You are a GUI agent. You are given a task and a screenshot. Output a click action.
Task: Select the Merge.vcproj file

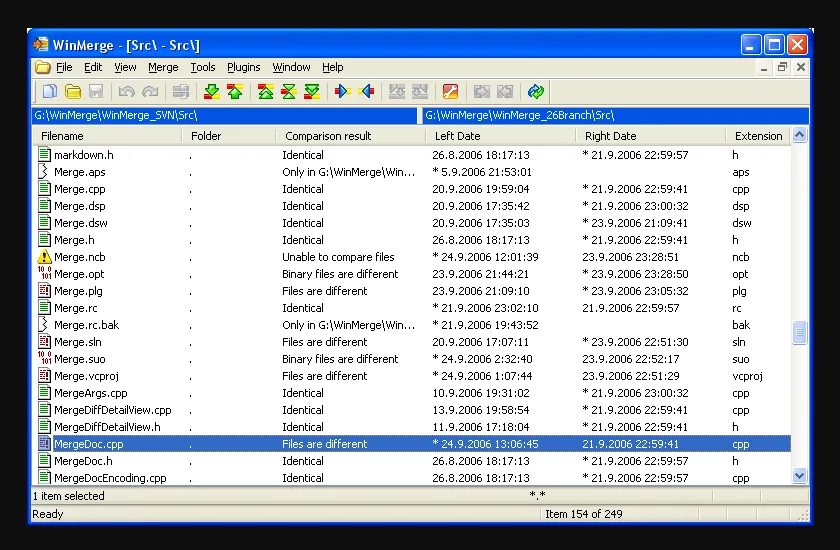click(86, 376)
